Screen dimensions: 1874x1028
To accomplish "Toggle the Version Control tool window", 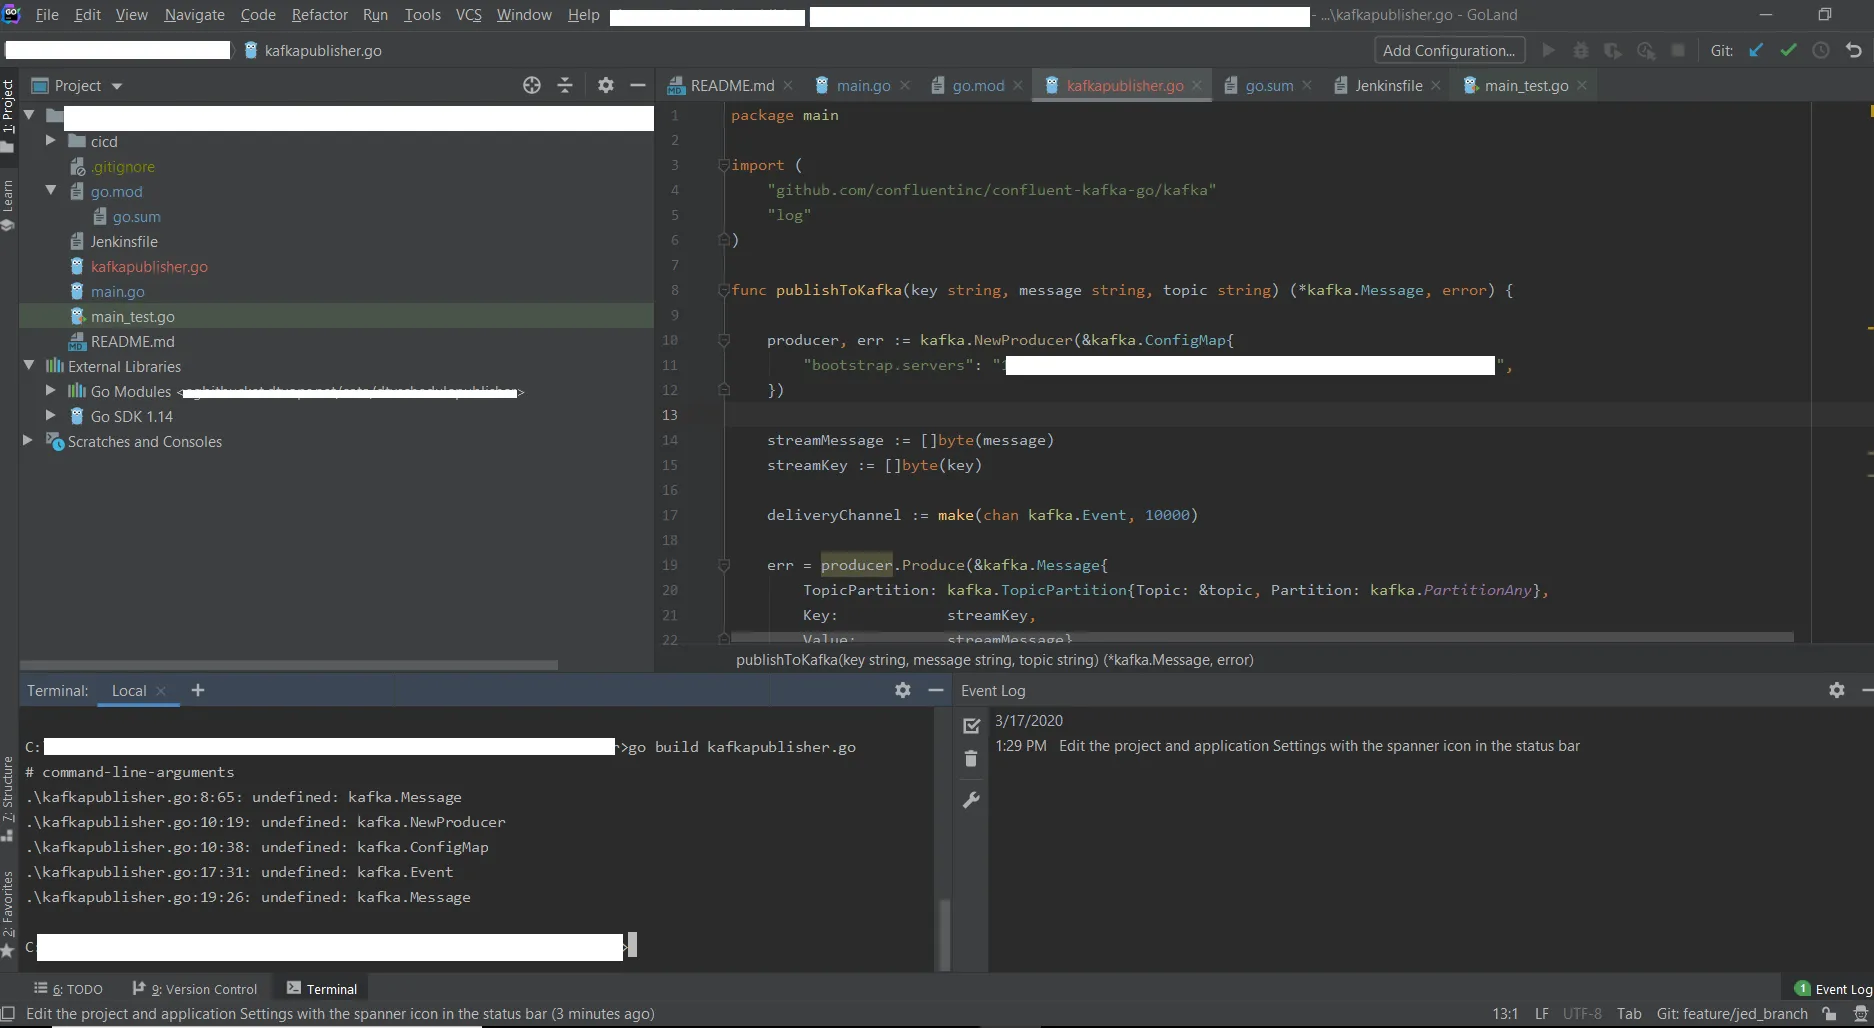I will (x=195, y=989).
